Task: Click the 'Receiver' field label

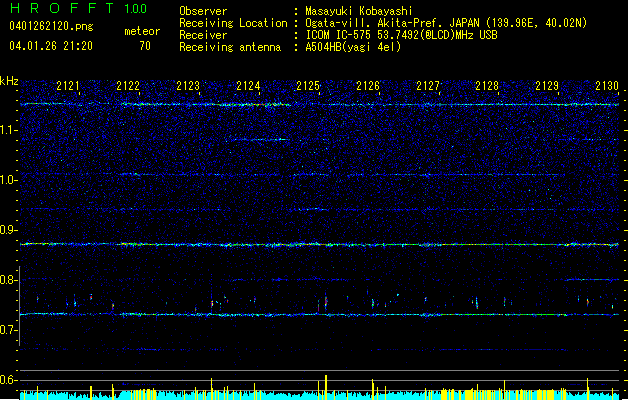Action: pyautogui.click(x=203, y=35)
